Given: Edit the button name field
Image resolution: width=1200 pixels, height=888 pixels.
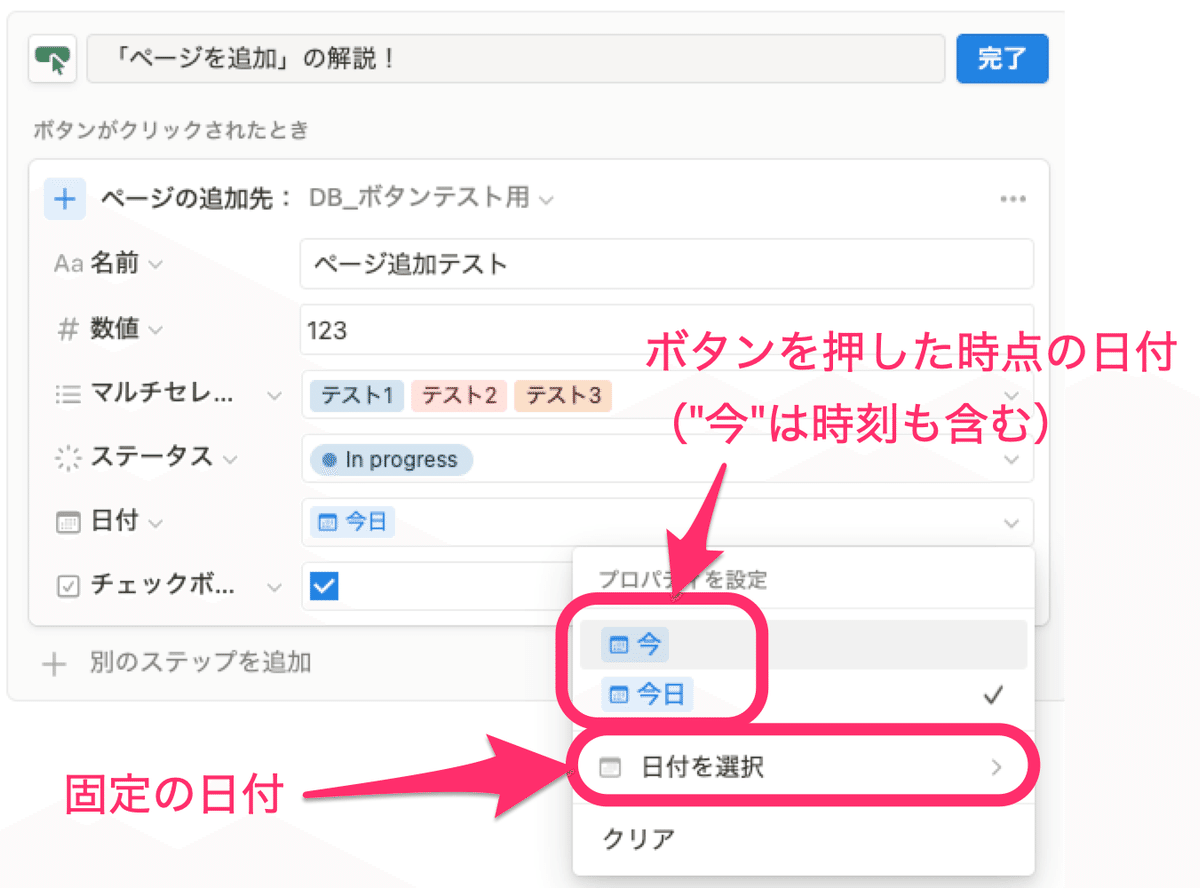Looking at the screenshot, I should pyautogui.click(x=516, y=59).
